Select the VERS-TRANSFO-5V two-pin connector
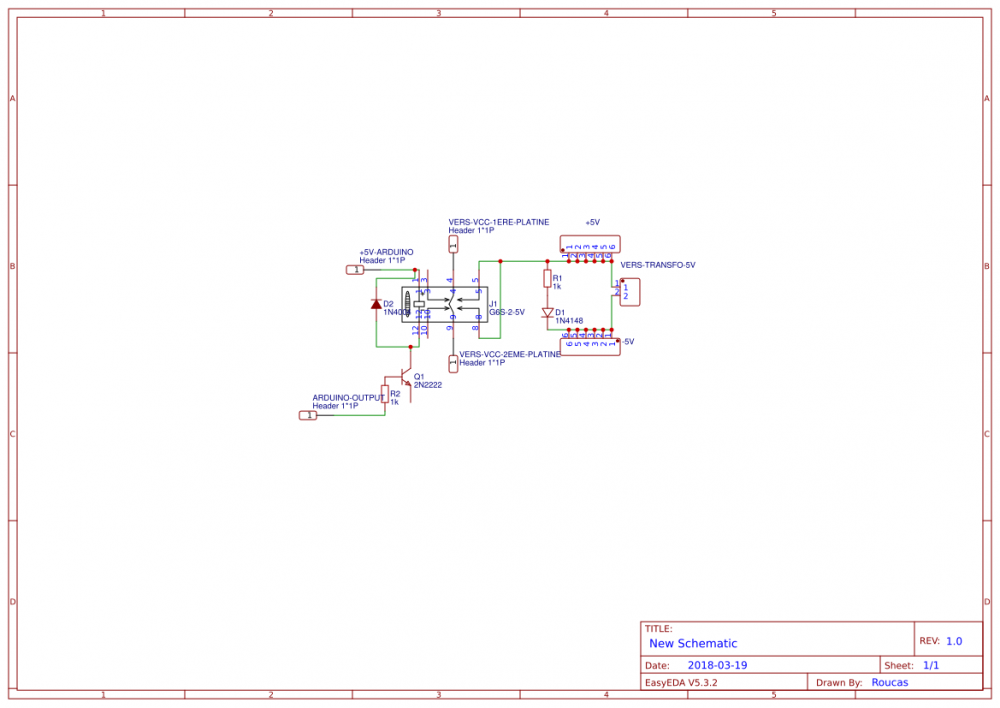Image resolution: width=1000 pixels, height=708 pixels. [630, 292]
